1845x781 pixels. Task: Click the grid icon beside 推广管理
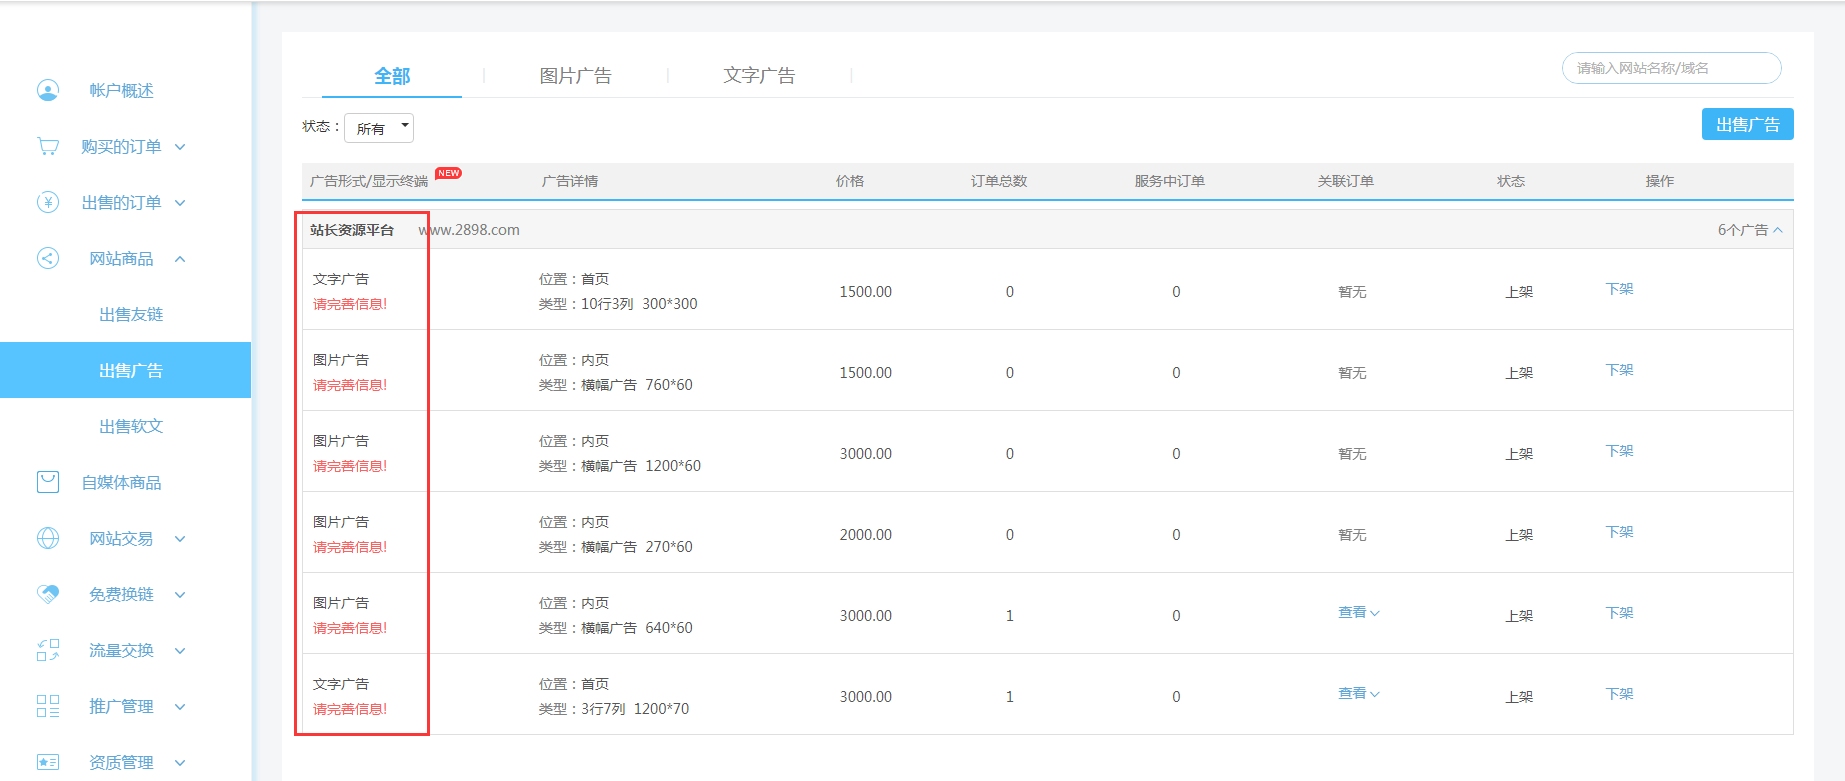click(x=48, y=706)
